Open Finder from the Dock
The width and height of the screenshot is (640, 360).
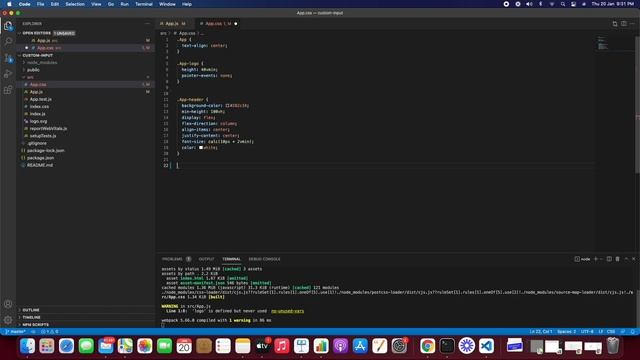[27, 346]
